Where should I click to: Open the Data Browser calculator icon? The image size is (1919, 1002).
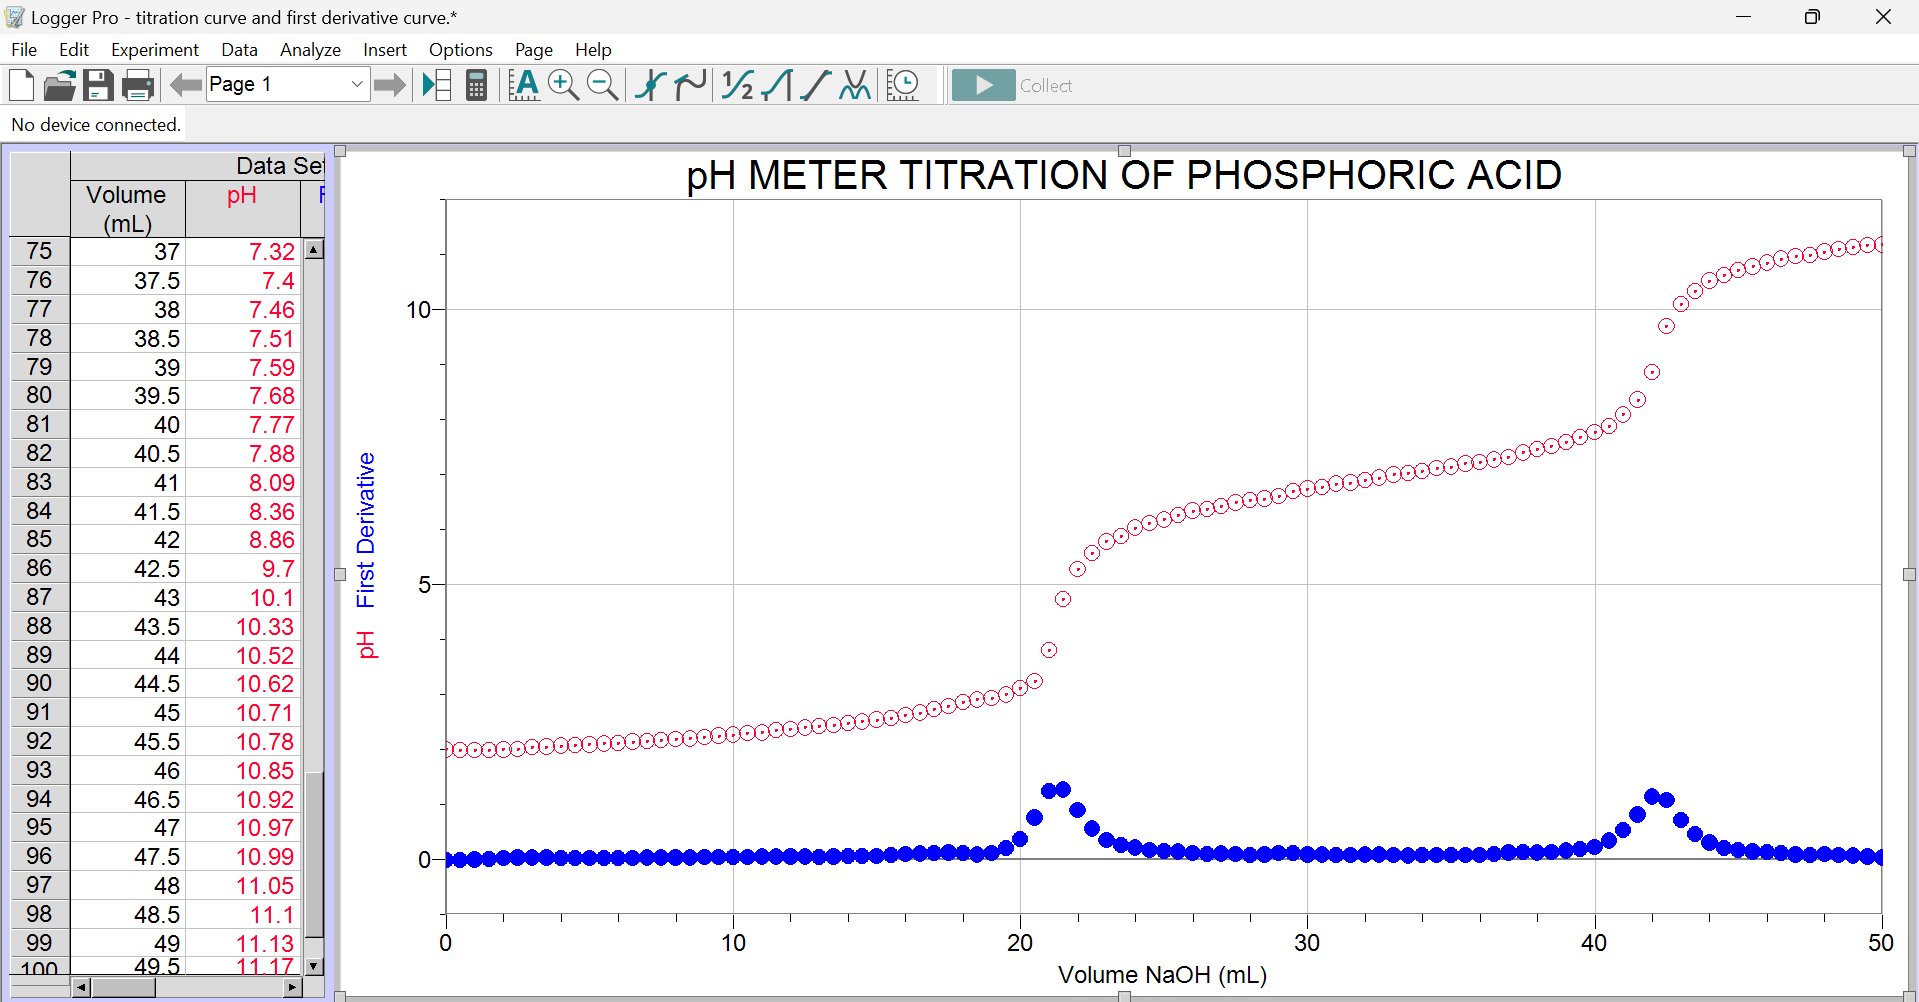(475, 85)
